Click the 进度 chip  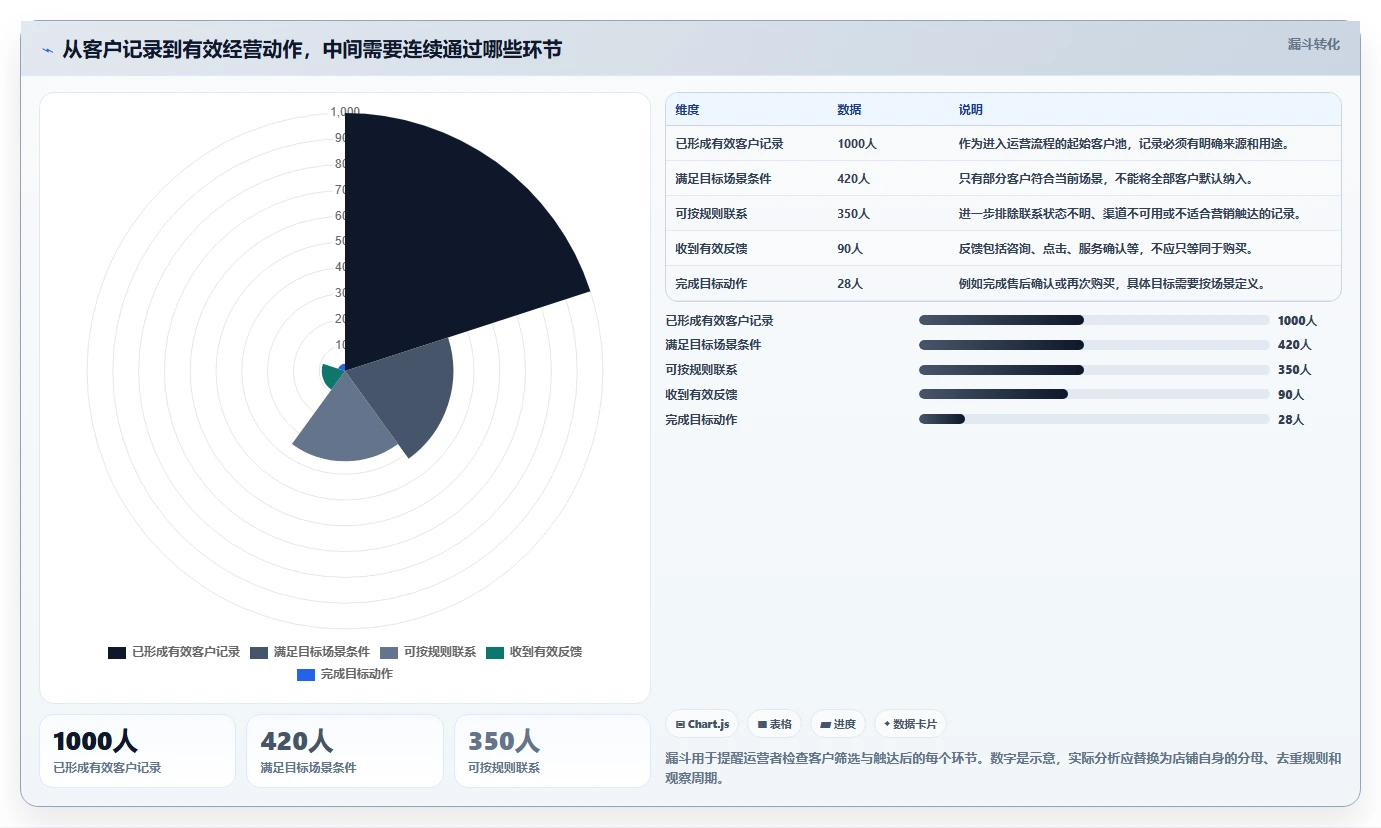(x=838, y=724)
